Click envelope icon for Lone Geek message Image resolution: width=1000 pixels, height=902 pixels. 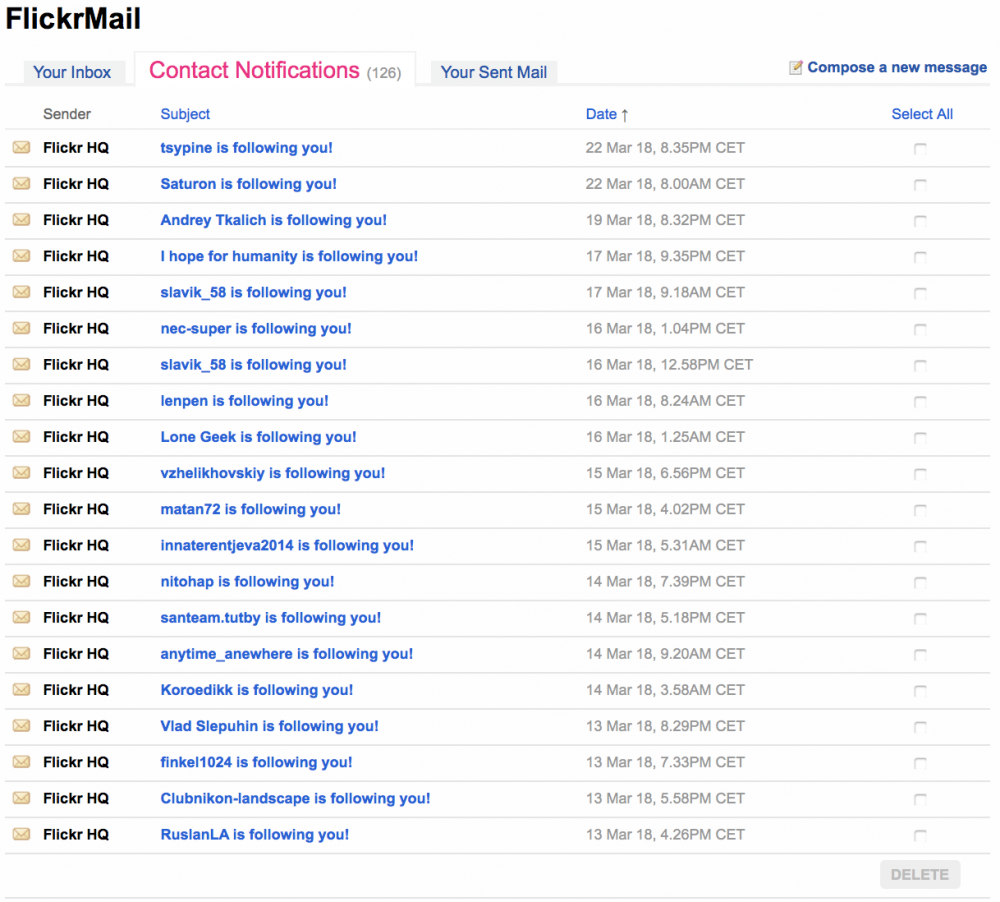click(21, 437)
